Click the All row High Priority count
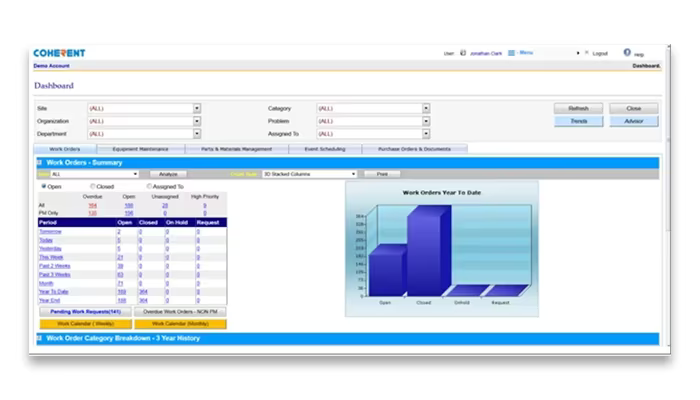 (x=204, y=205)
